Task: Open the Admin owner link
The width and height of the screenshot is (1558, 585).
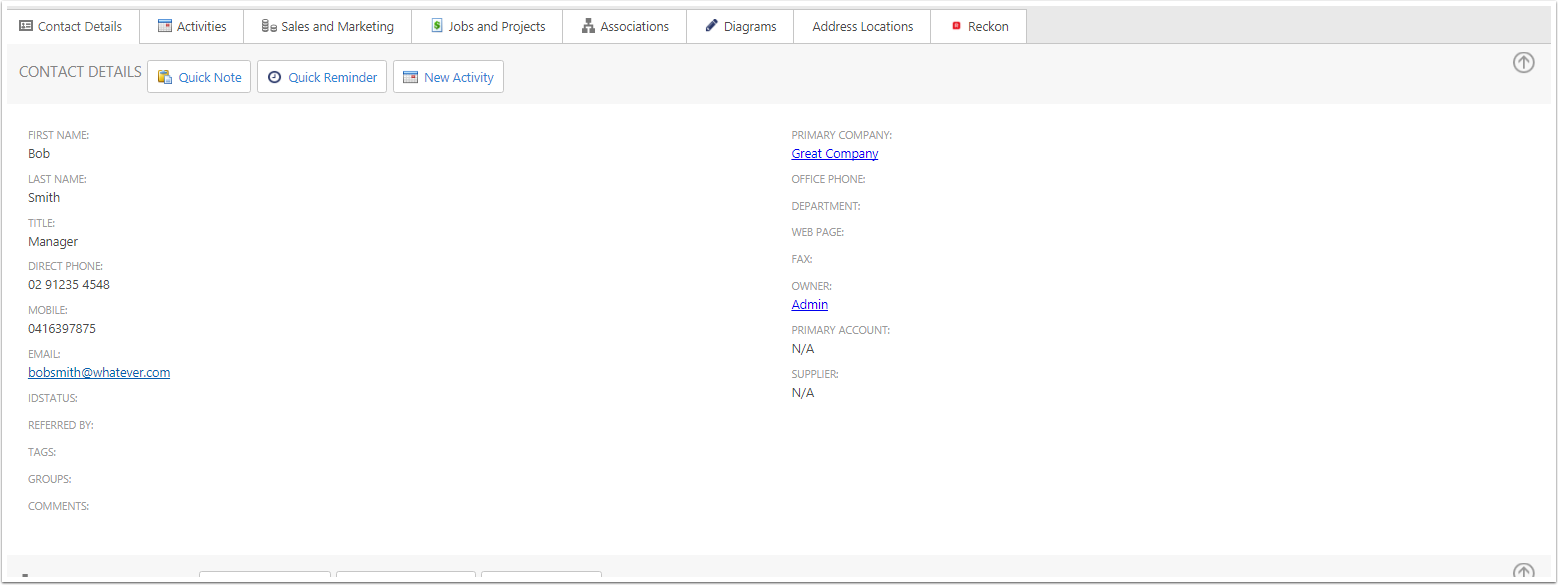Action: click(x=809, y=304)
